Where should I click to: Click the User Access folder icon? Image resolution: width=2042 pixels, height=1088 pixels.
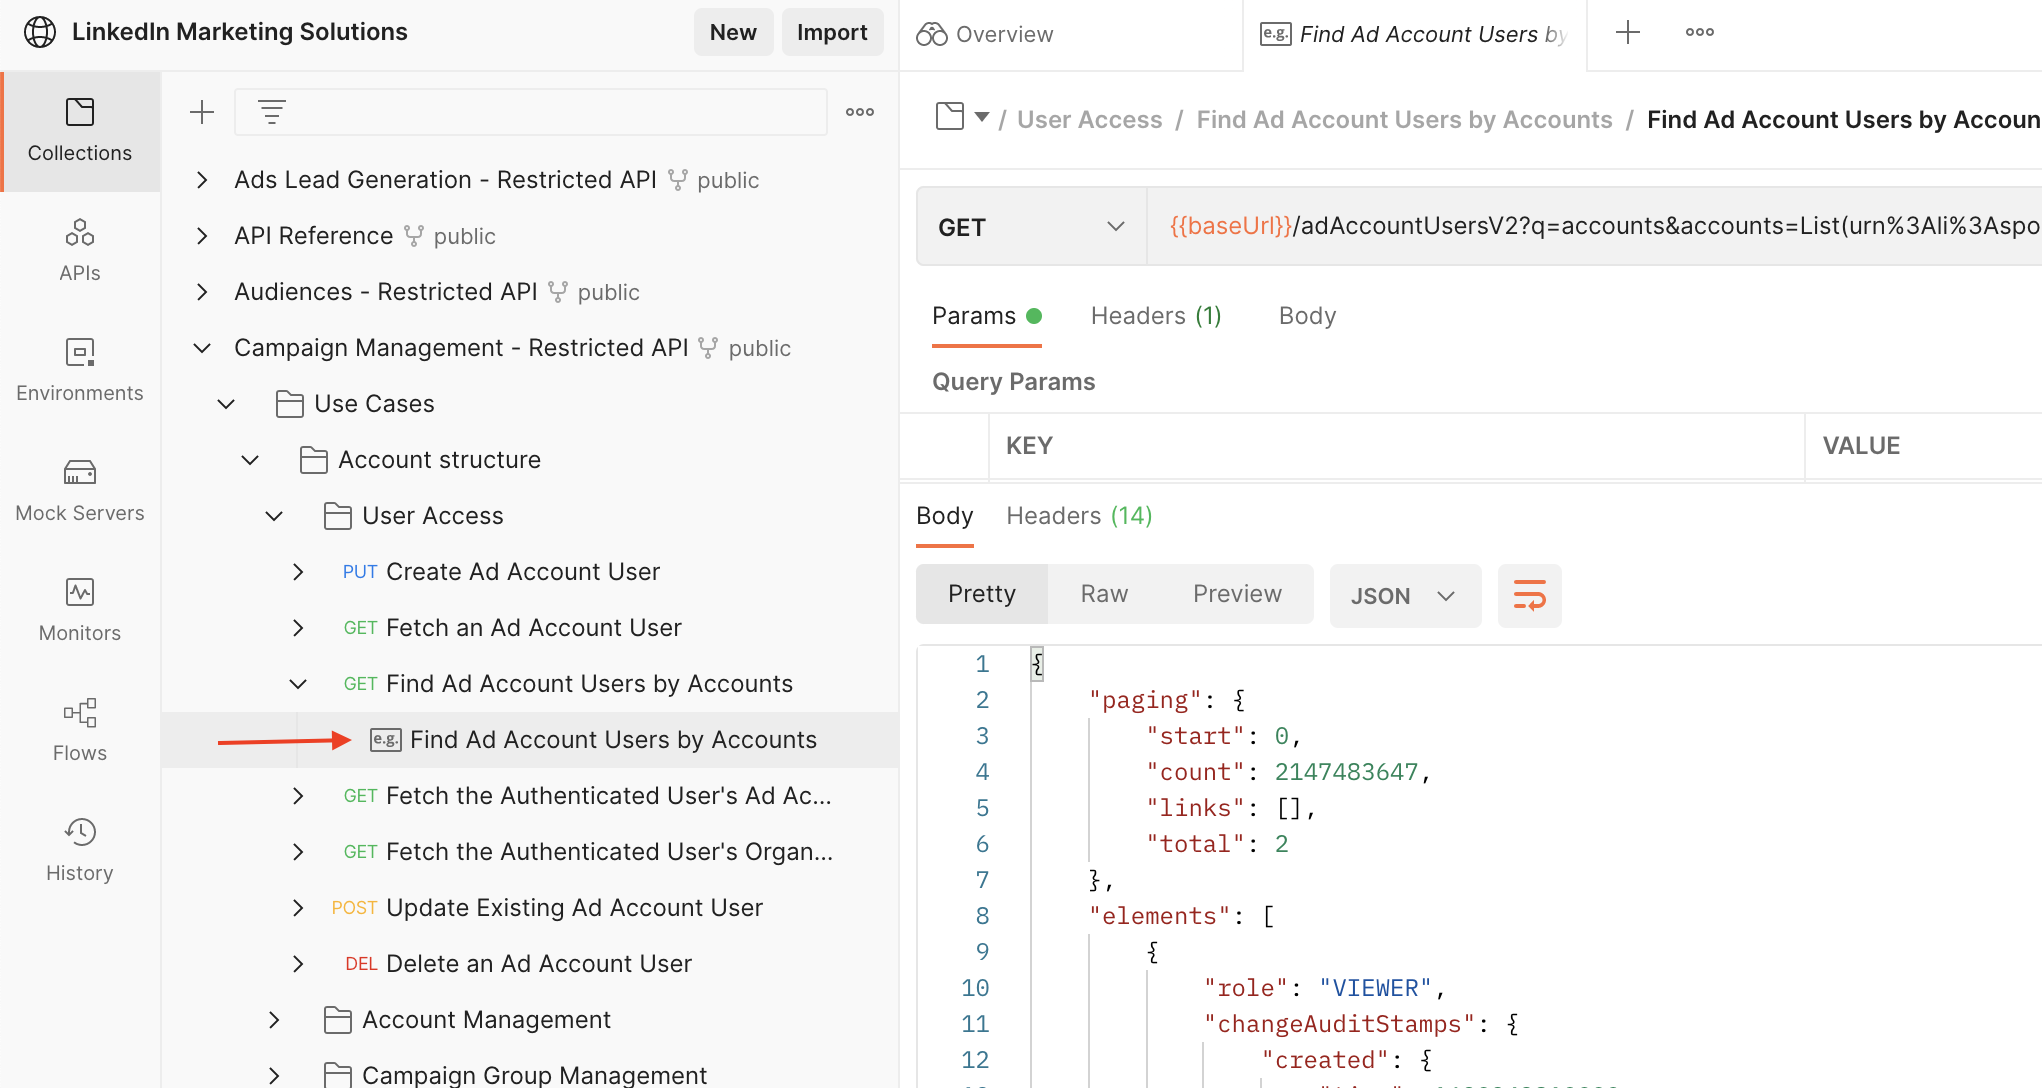pos(338,516)
